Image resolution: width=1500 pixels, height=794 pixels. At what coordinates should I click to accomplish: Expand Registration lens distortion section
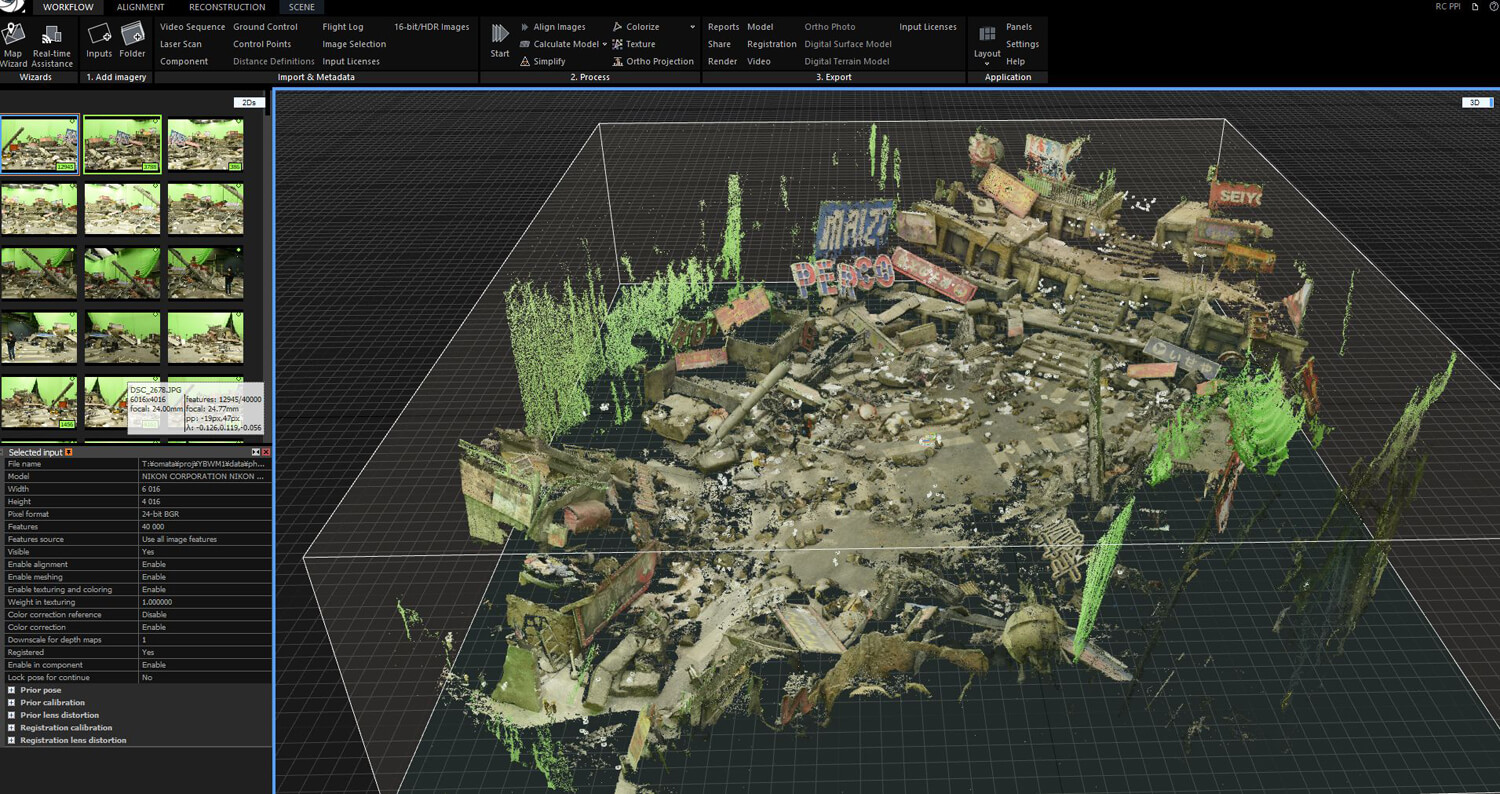[x=11, y=740]
